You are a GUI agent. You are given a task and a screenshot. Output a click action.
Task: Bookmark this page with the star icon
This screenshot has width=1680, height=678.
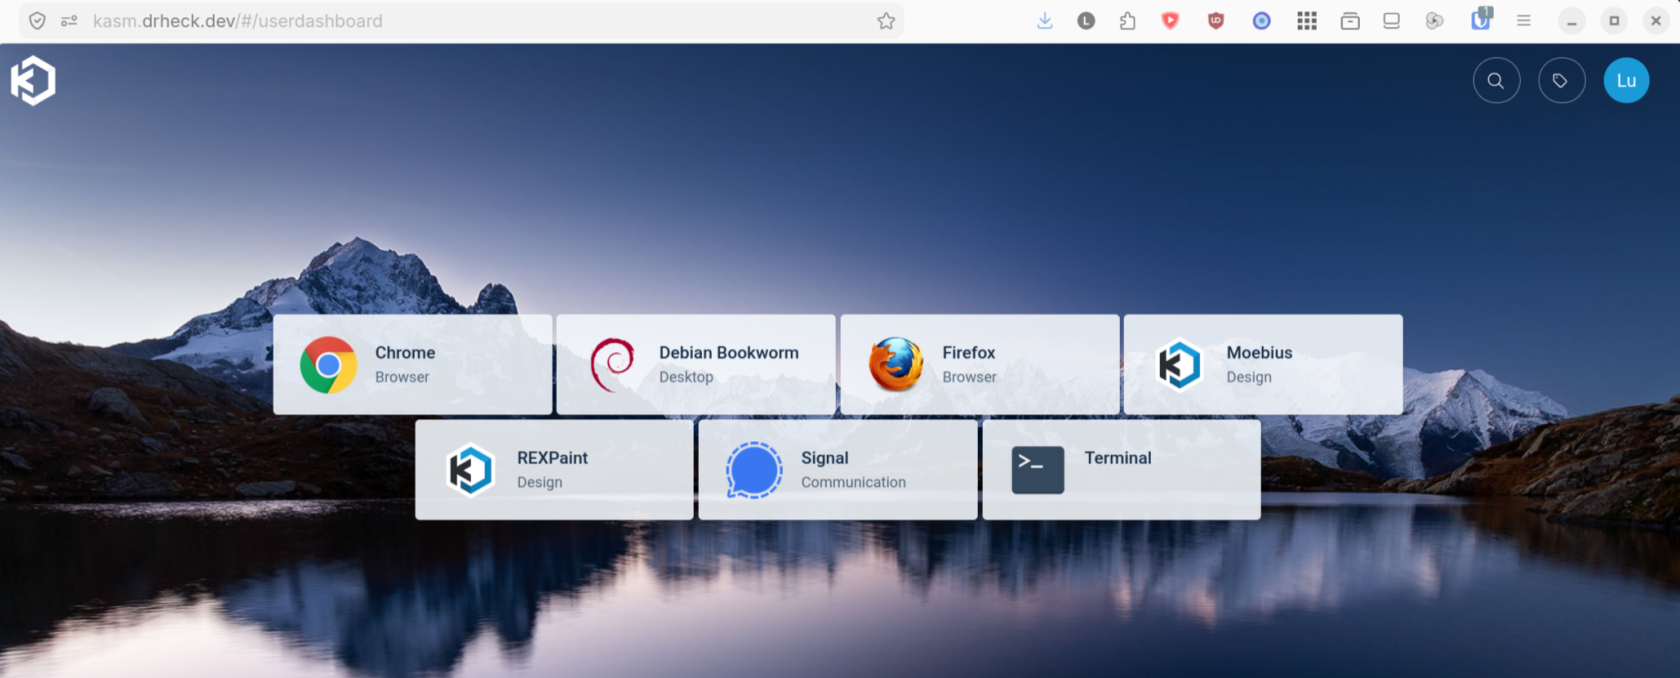pos(886,21)
